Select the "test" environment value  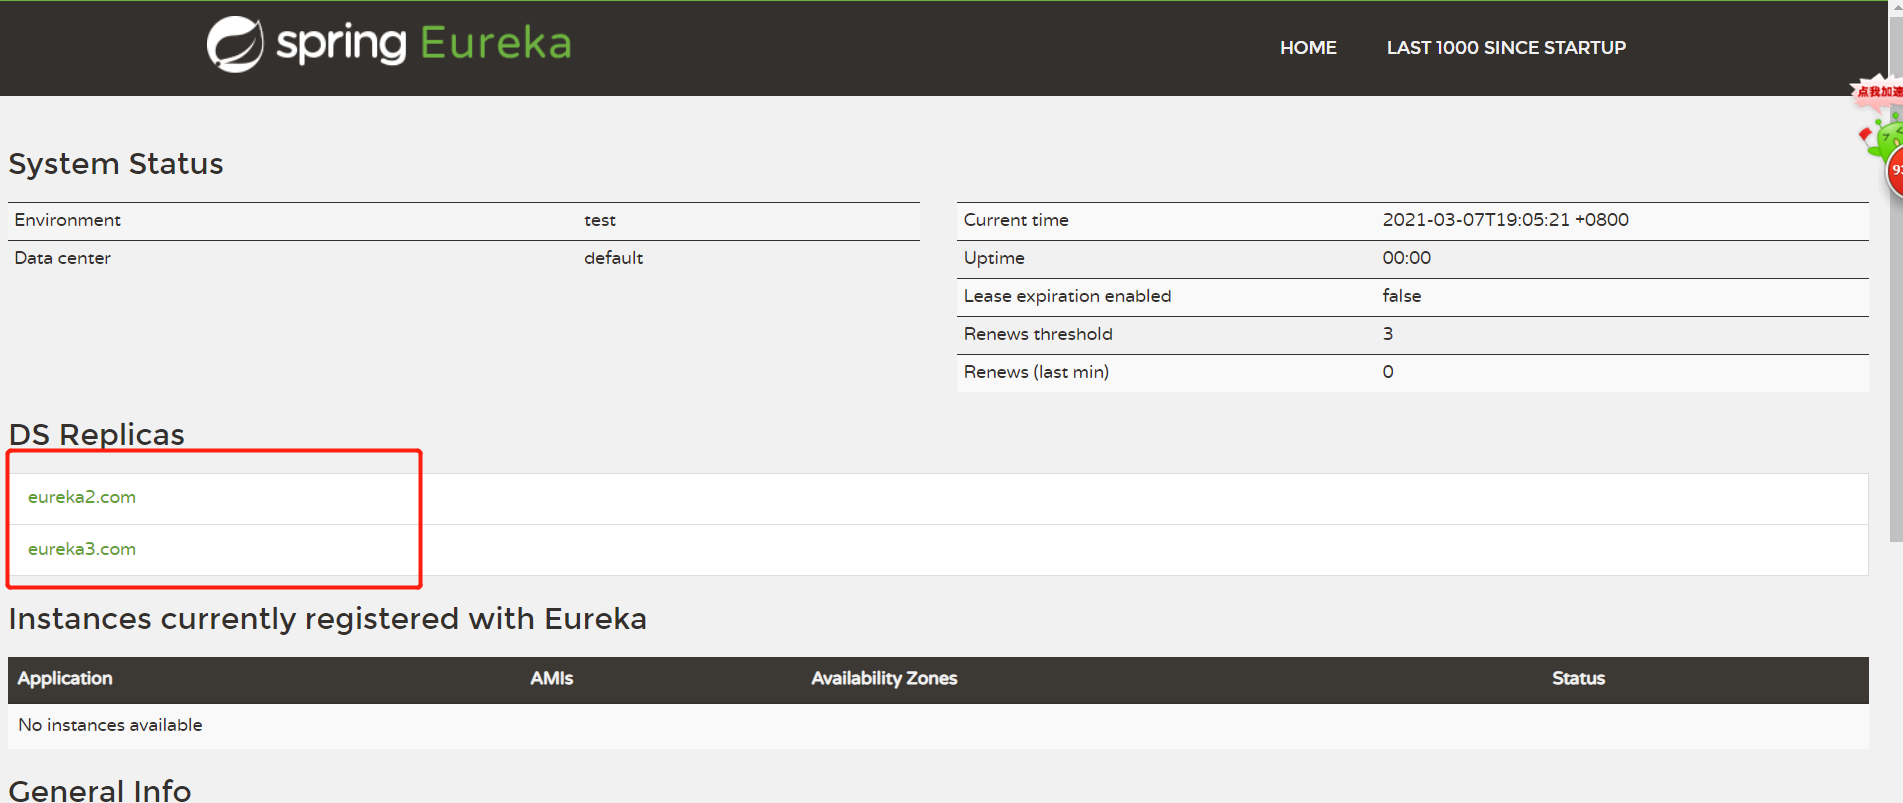[x=600, y=220]
